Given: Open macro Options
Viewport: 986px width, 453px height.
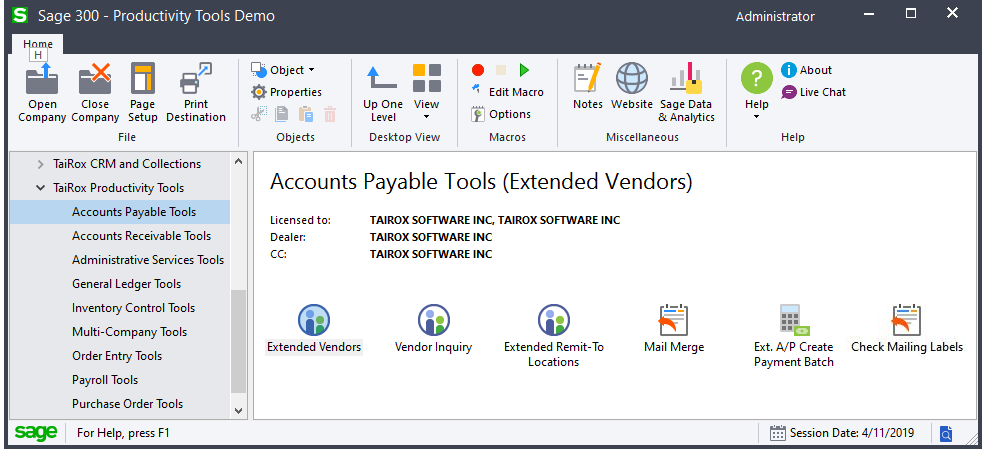Looking at the screenshot, I should 501,114.
